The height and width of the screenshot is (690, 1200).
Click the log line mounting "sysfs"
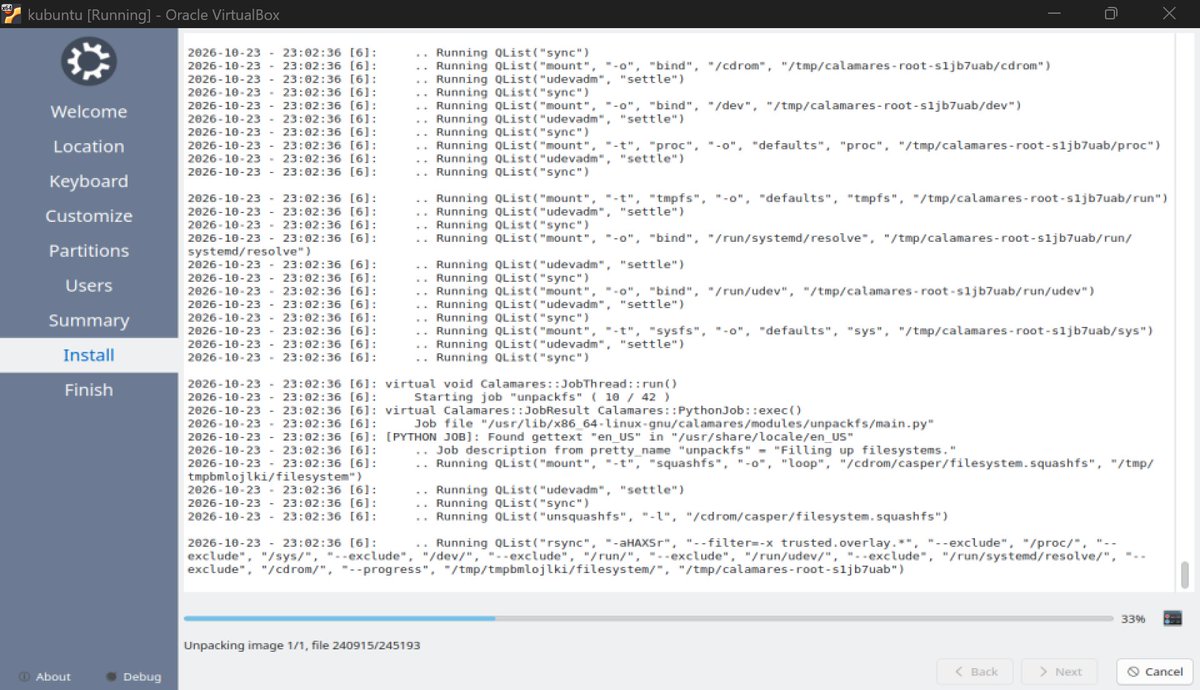[x=671, y=331]
